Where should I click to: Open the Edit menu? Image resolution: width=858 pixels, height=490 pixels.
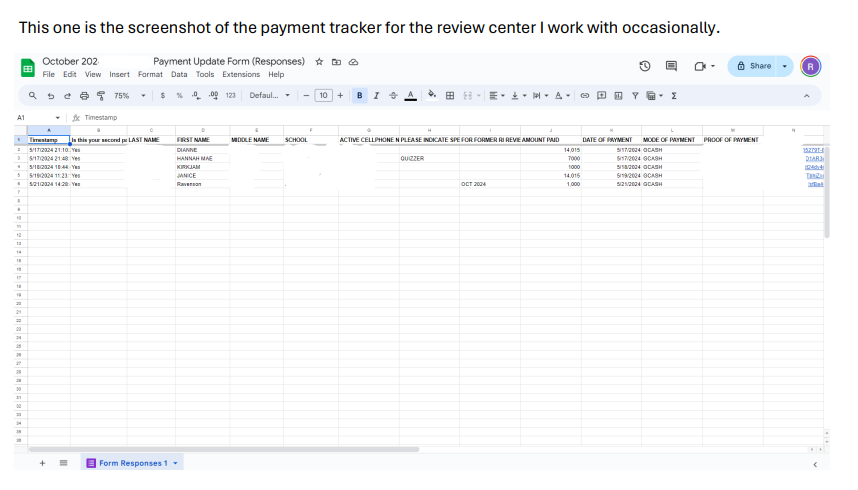69,74
